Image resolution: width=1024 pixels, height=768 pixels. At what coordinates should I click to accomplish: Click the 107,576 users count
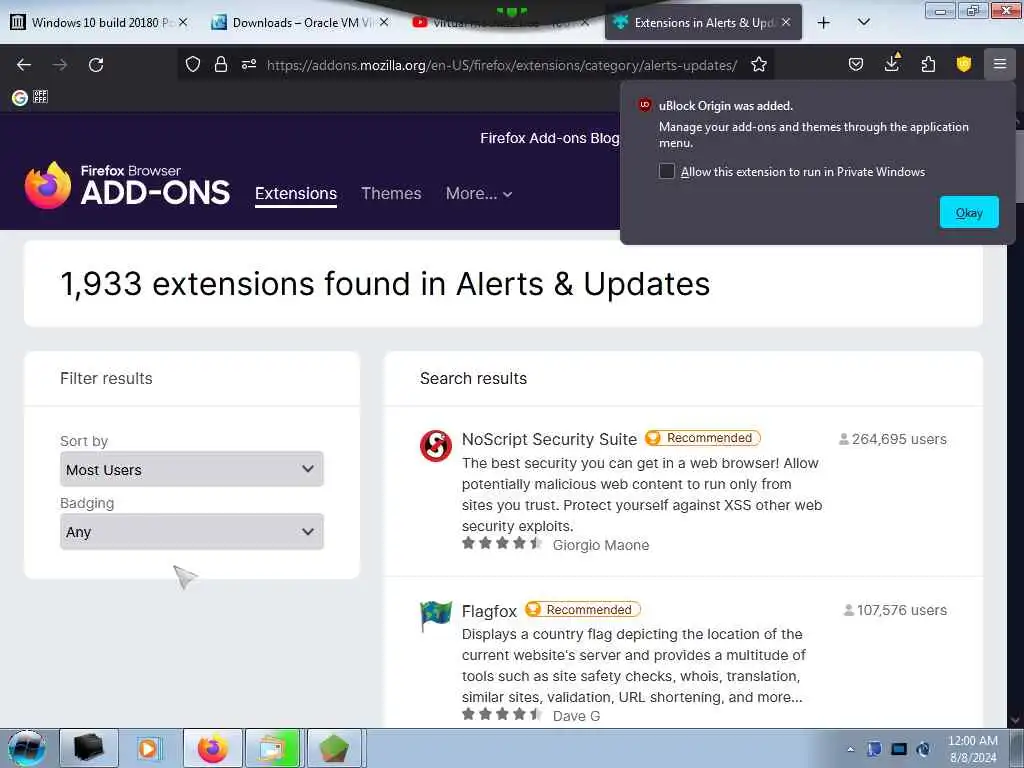coord(895,610)
